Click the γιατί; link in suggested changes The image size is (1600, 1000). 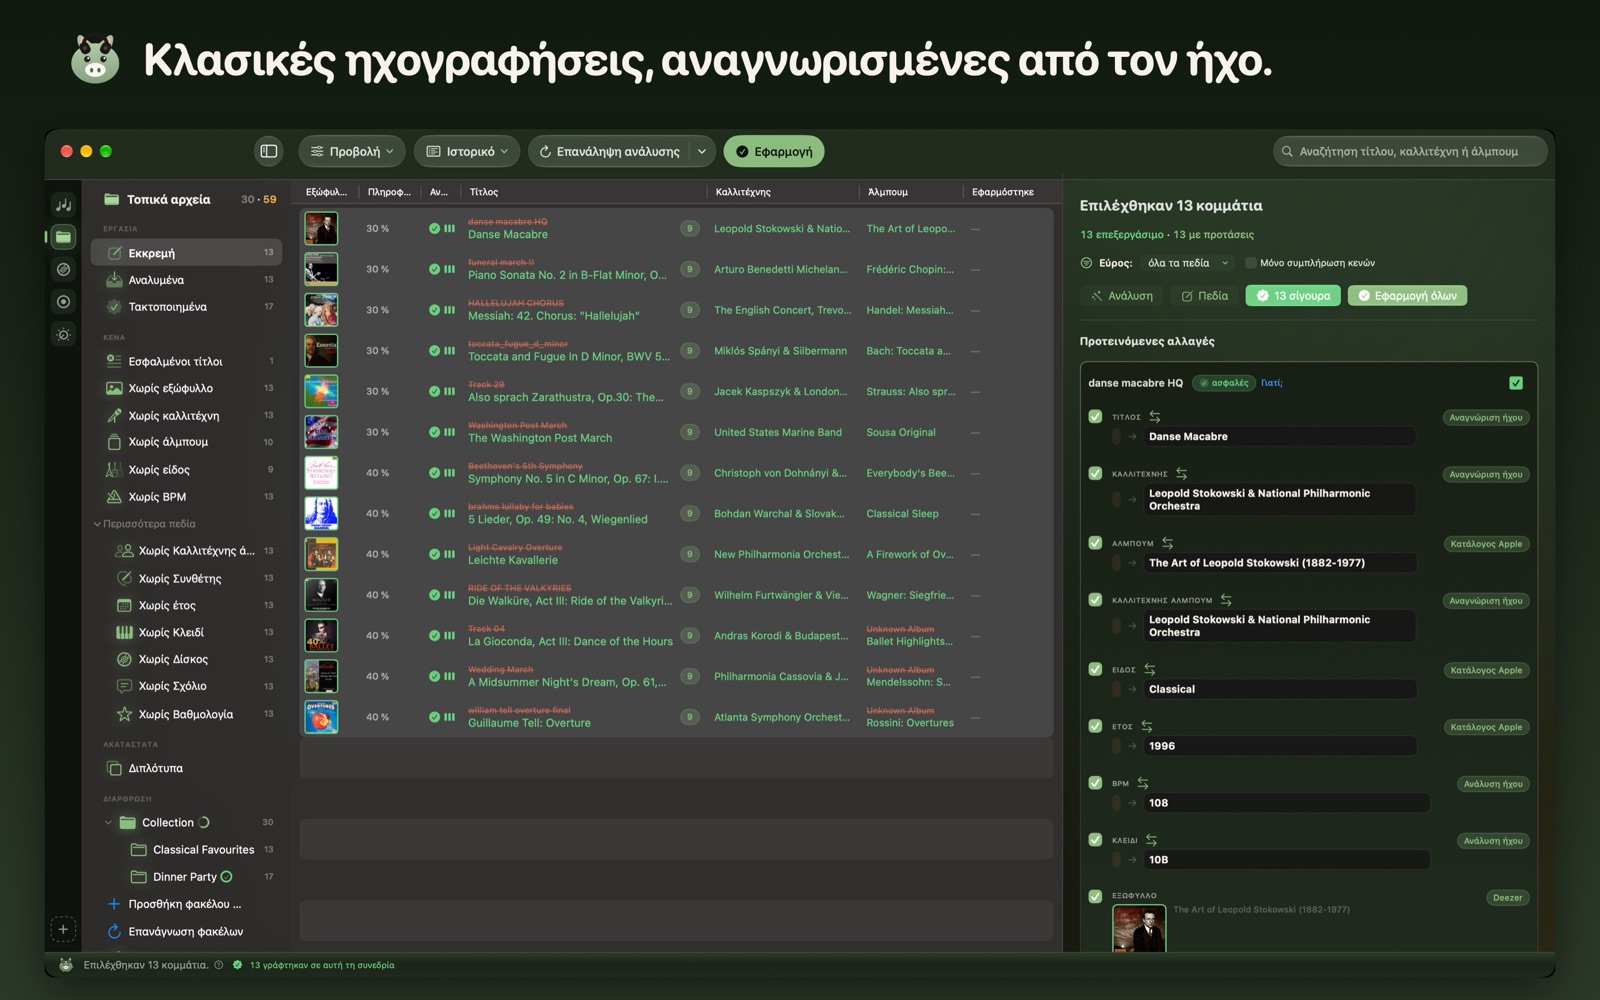(1271, 383)
